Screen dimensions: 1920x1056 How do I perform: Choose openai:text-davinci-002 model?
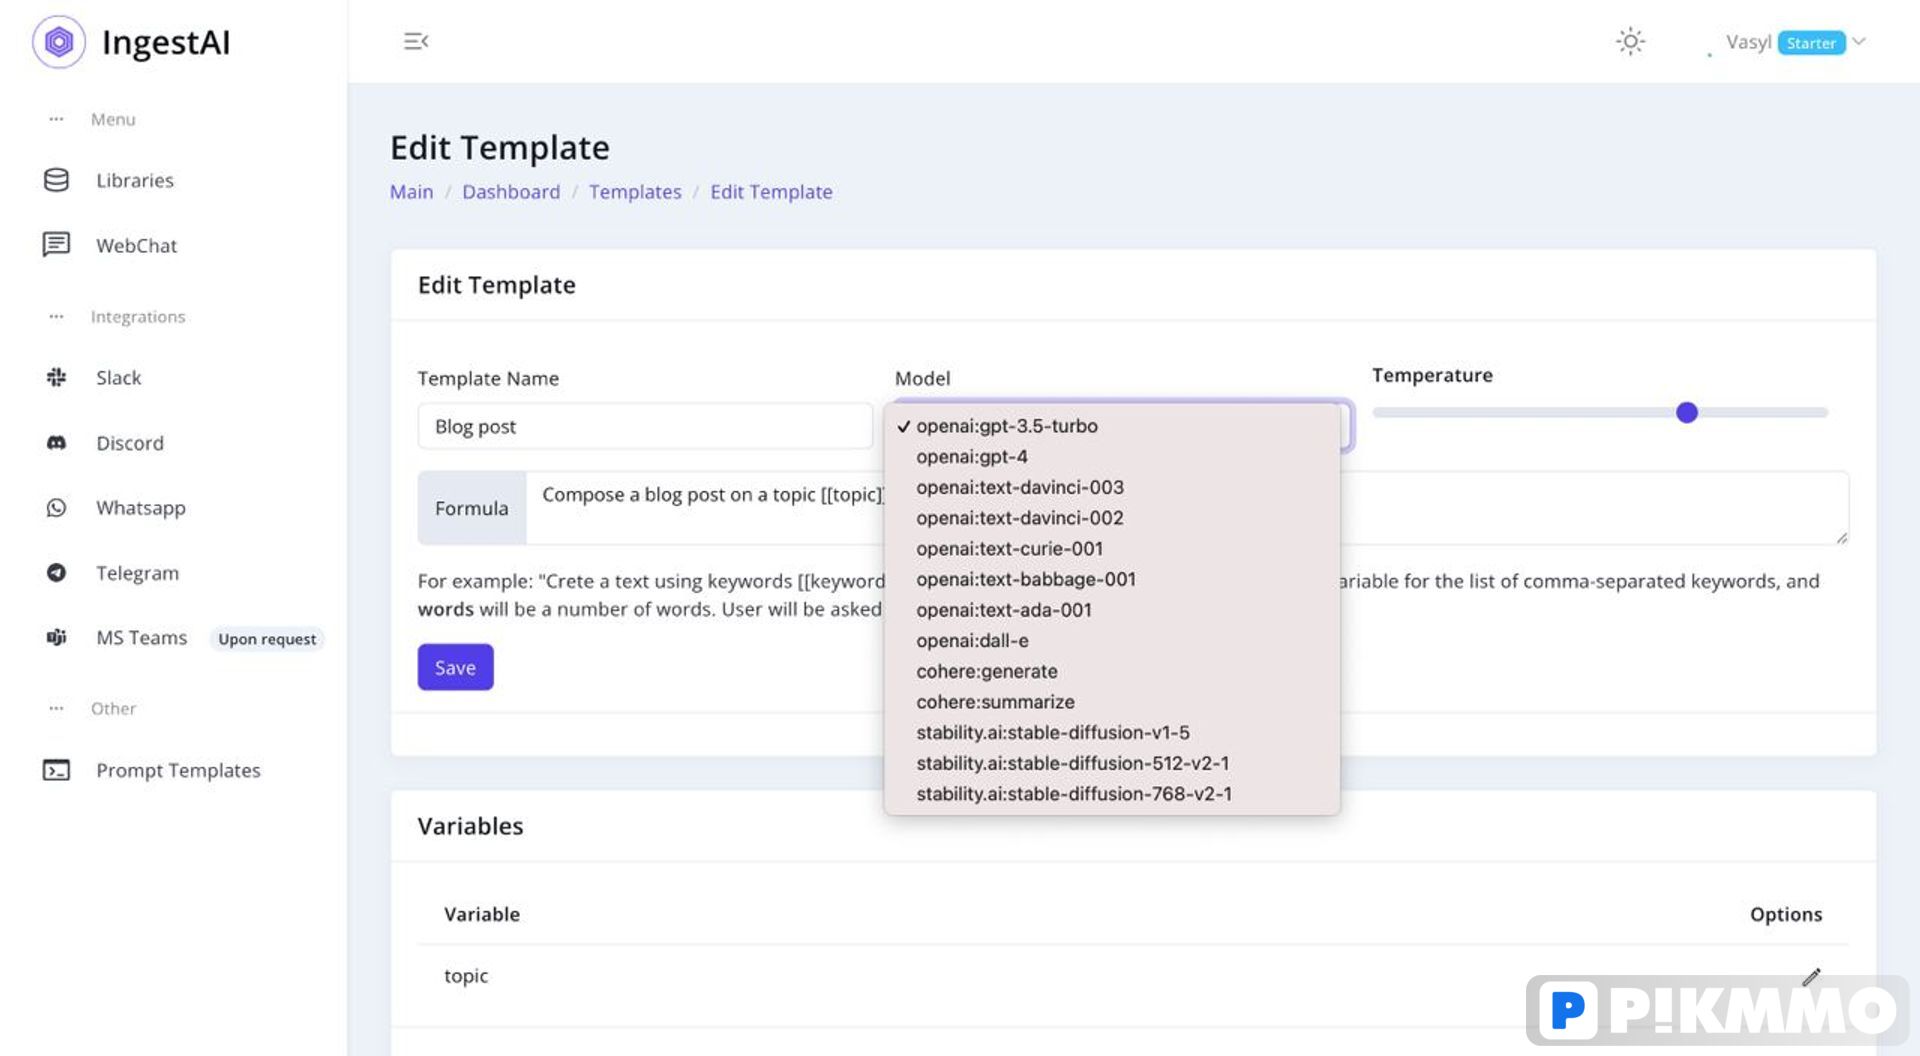click(x=1112, y=518)
